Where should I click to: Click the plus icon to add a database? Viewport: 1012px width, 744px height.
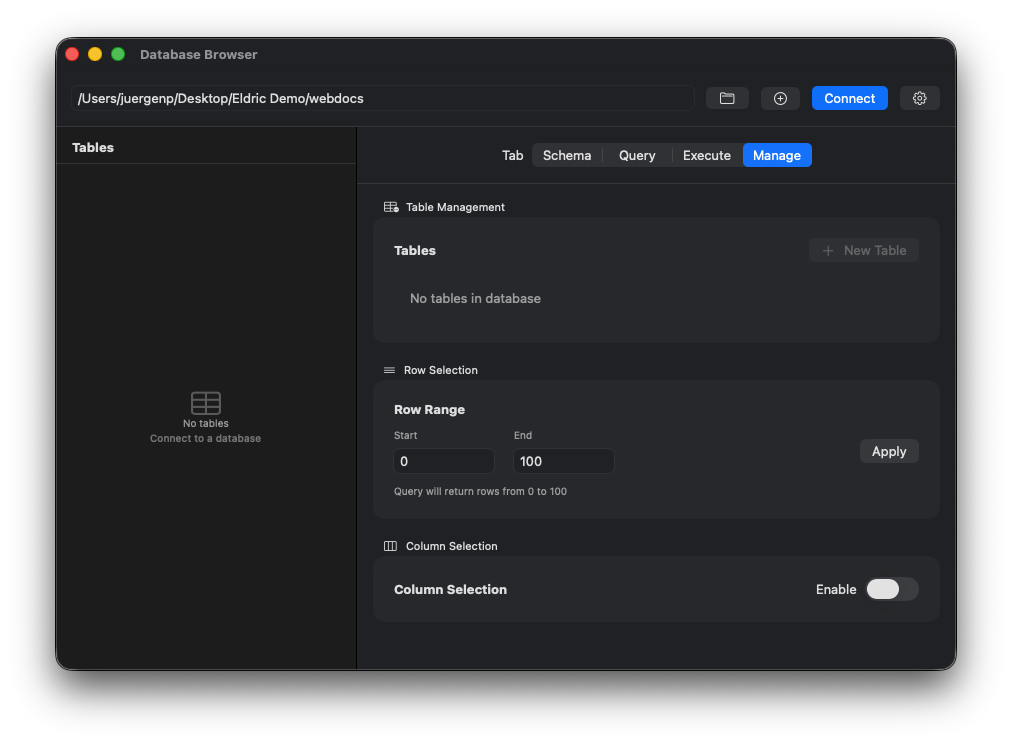[x=780, y=98]
